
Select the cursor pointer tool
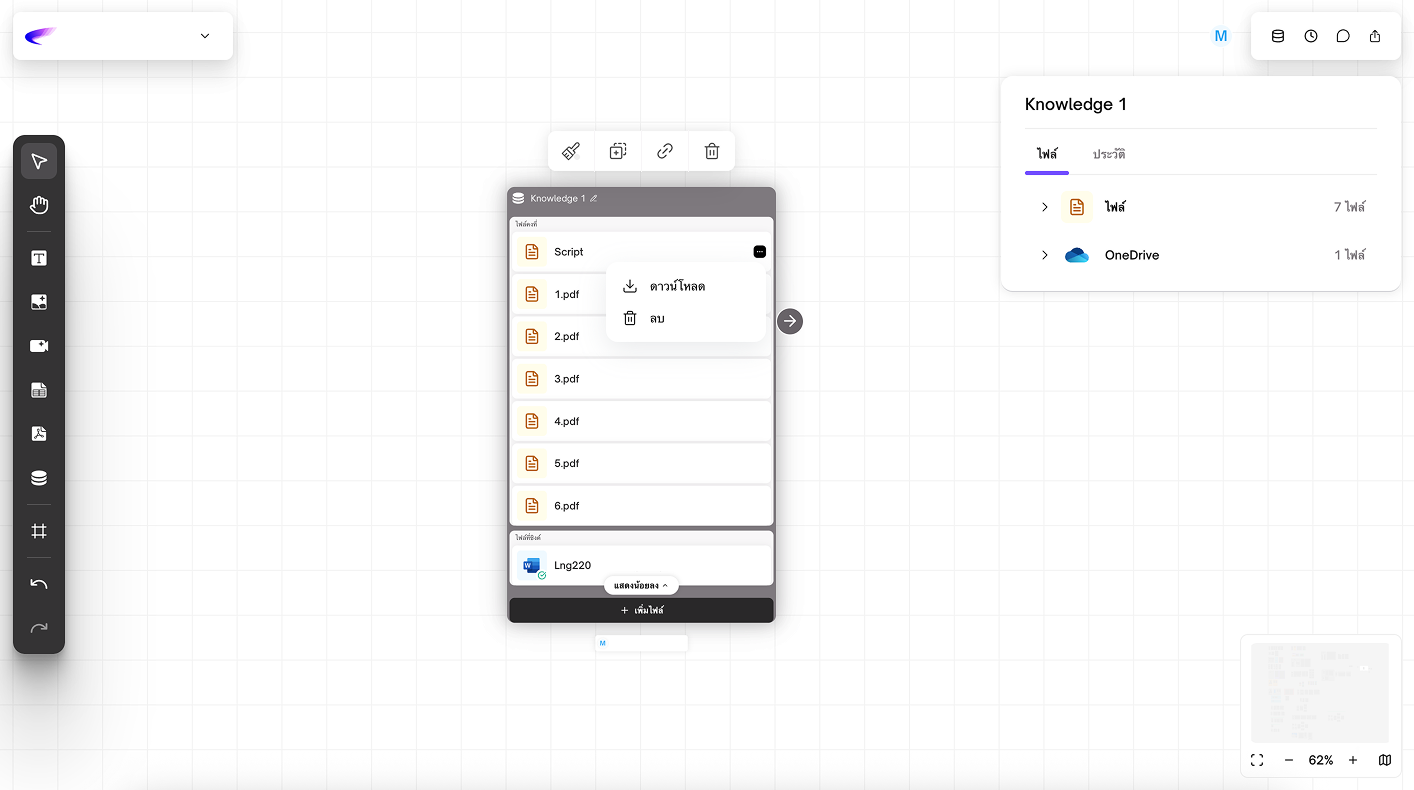[39, 162]
